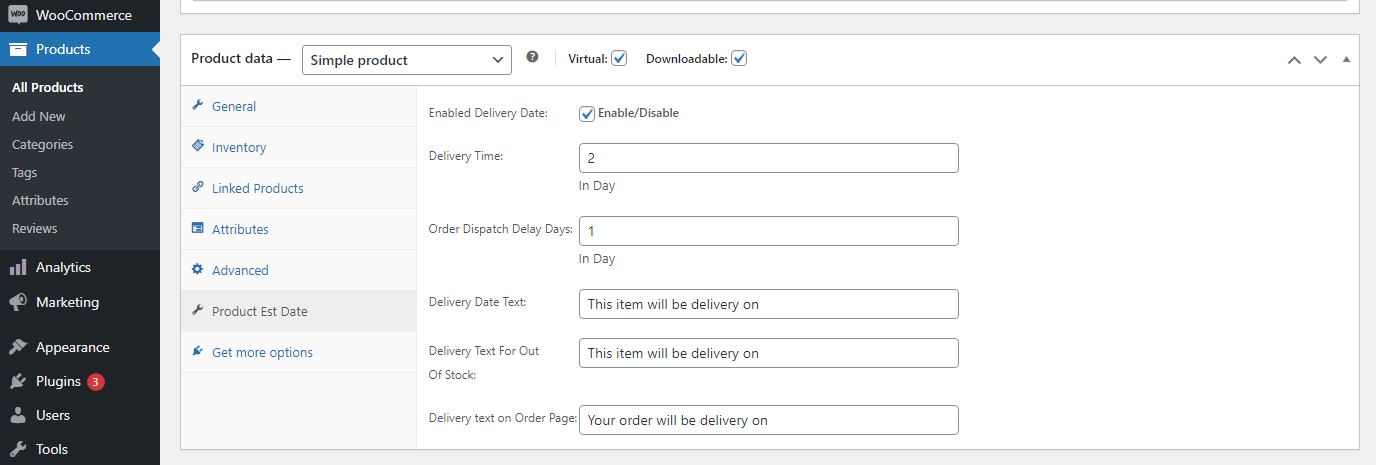Click the Delivery Time input field
The height and width of the screenshot is (465, 1376).
tap(768, 158)
